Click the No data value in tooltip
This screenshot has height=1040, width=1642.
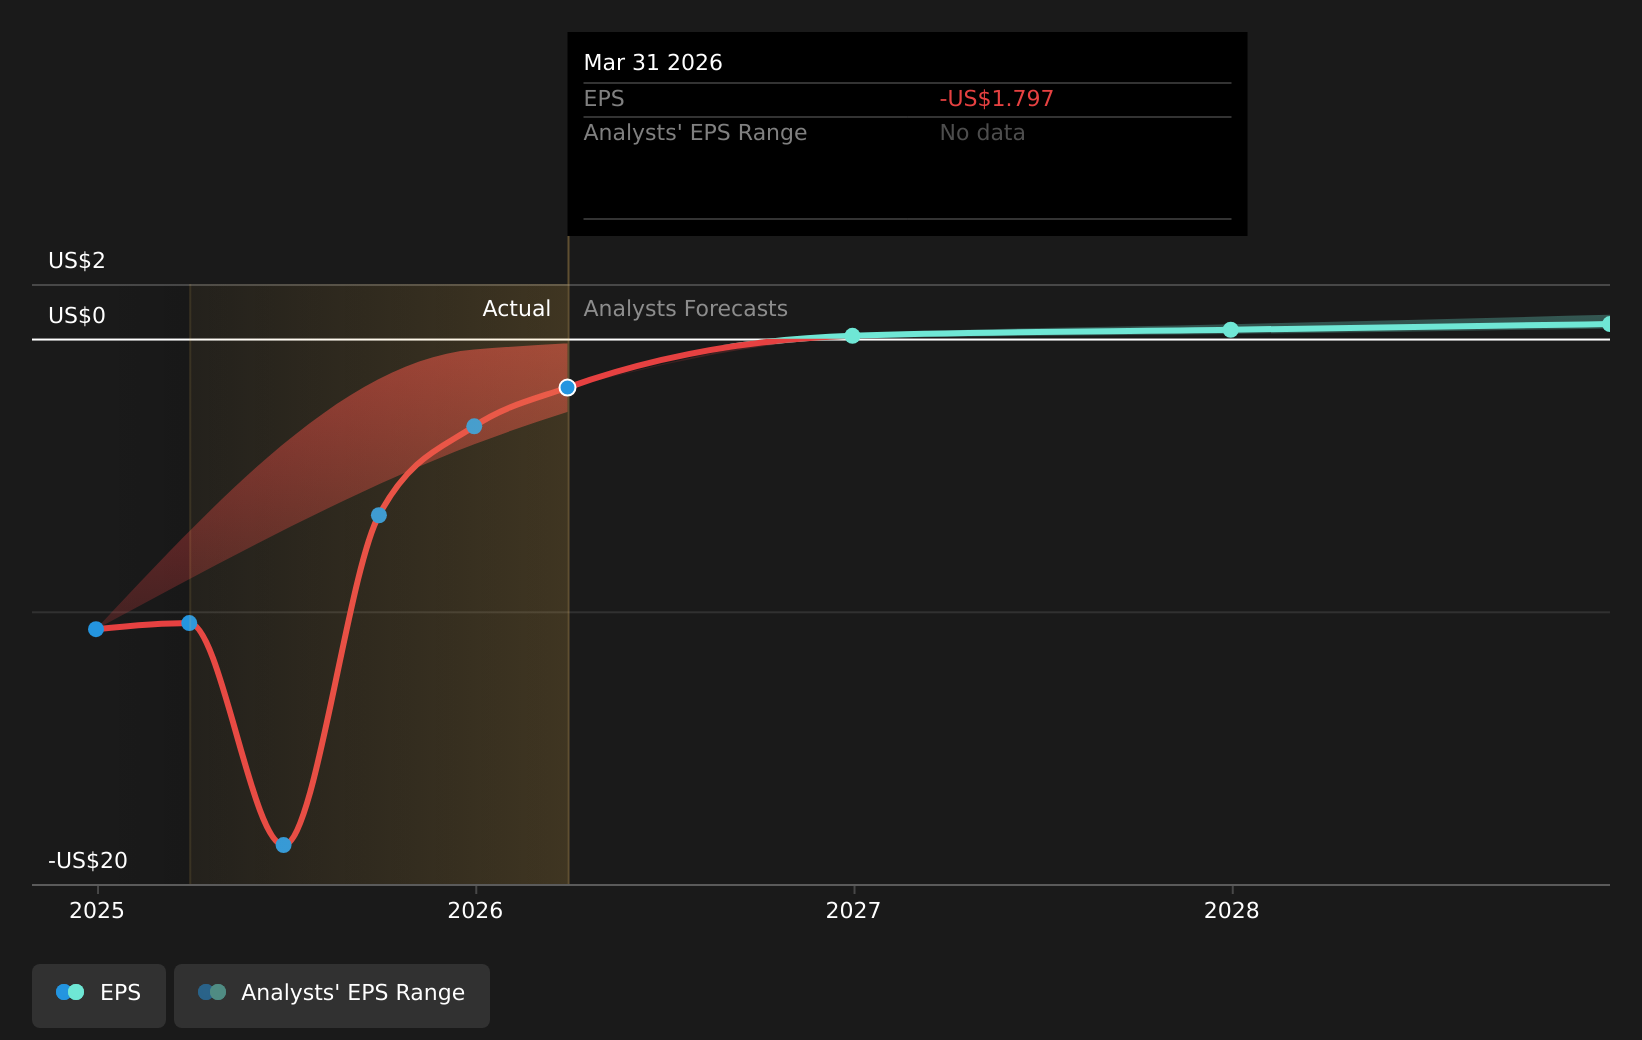click(x=982, y=133)
